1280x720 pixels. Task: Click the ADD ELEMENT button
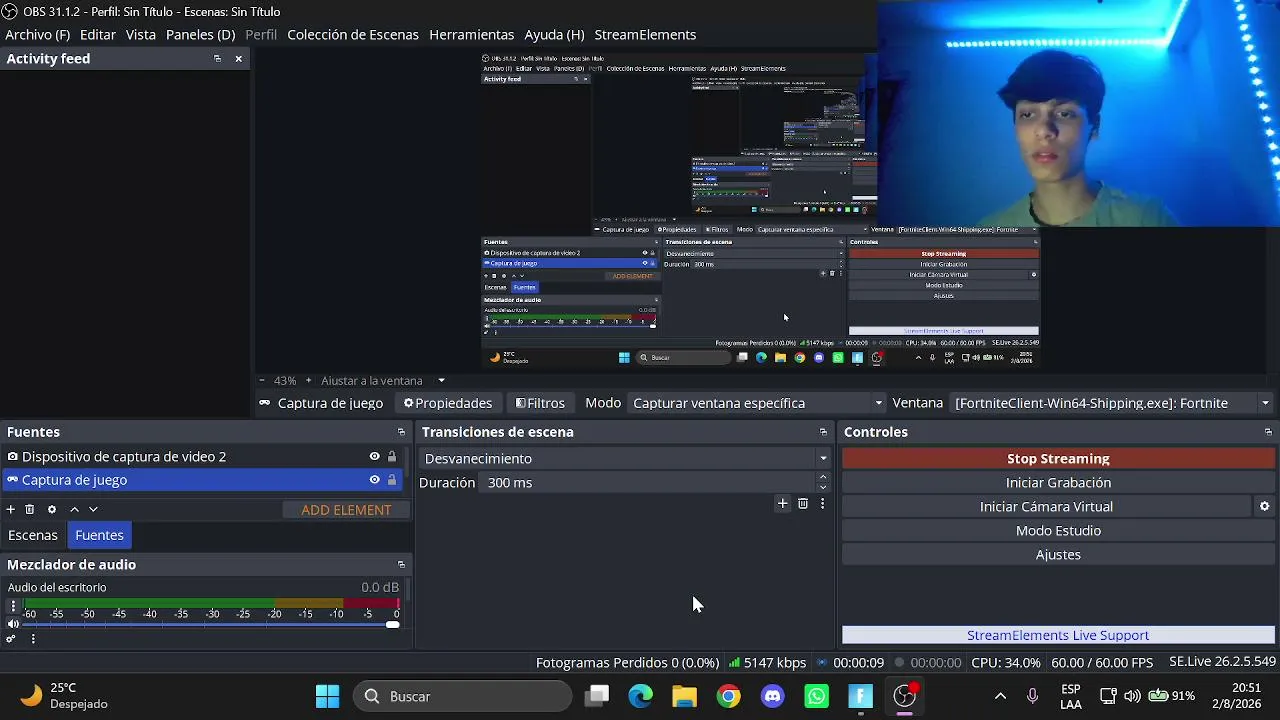coord(346,510)
